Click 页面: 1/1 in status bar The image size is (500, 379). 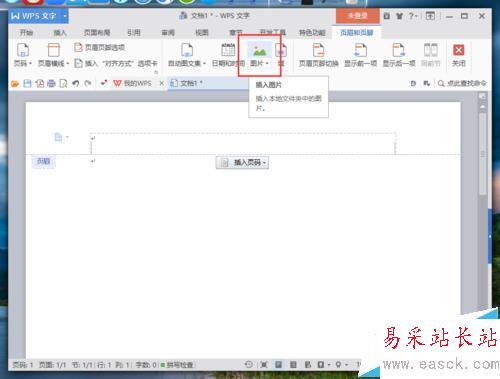click(x=52, y=365)
